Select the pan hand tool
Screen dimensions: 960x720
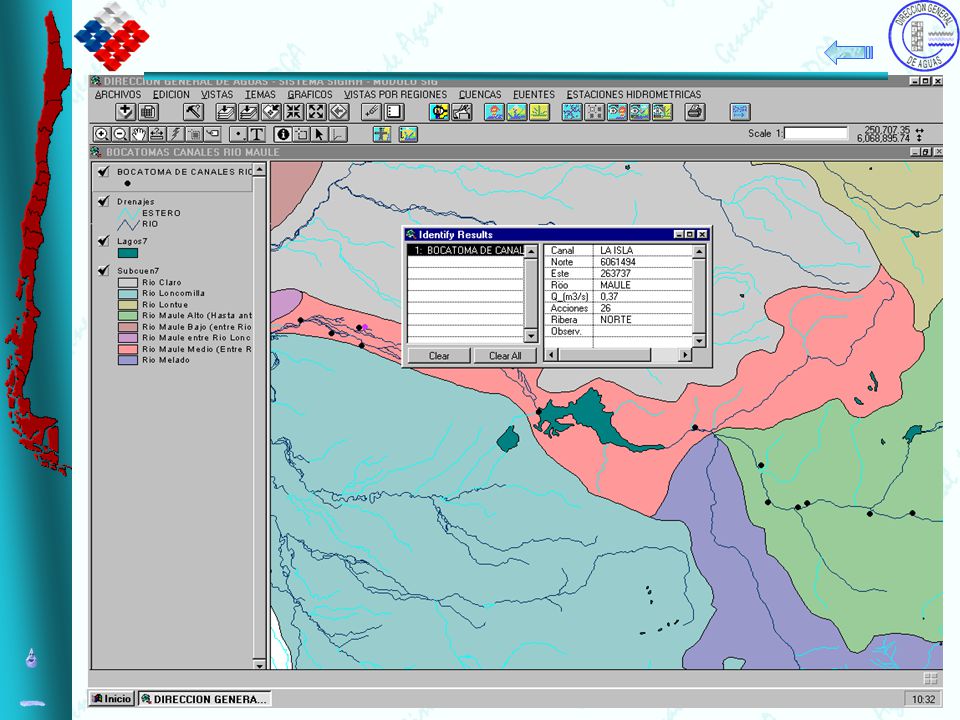[x=139, y=134]
